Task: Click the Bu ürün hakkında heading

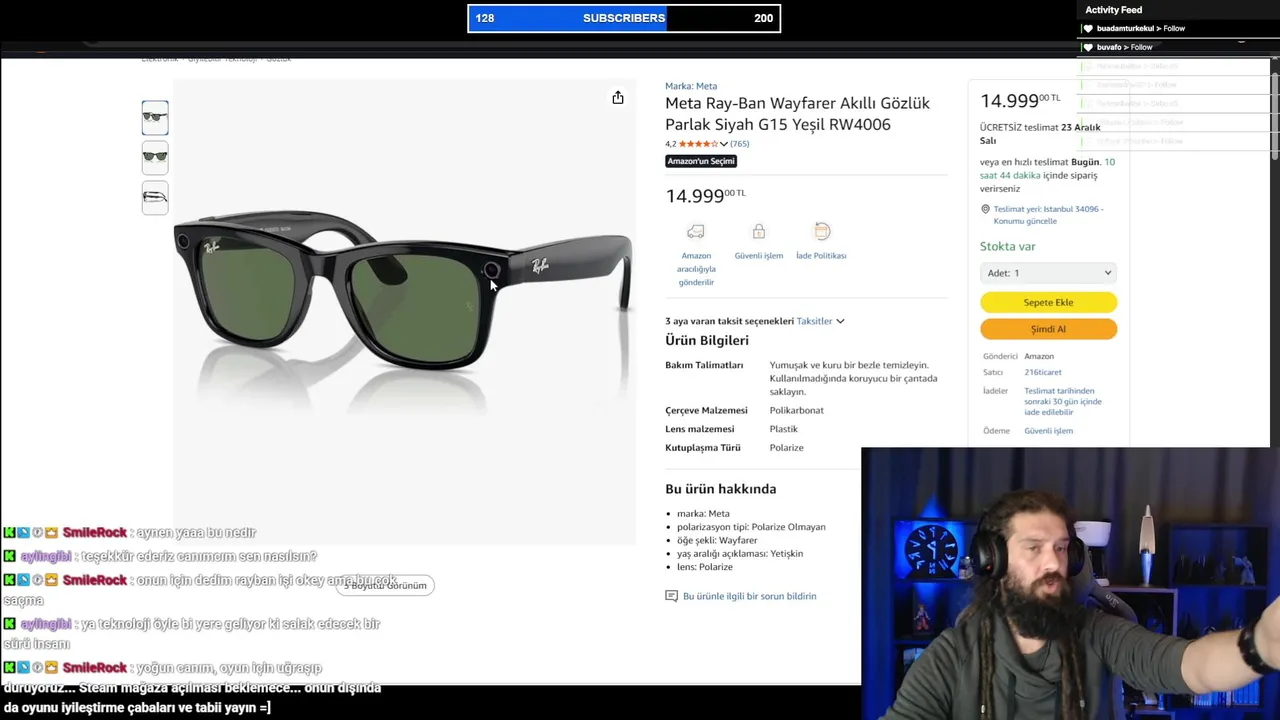Action: 720,489
